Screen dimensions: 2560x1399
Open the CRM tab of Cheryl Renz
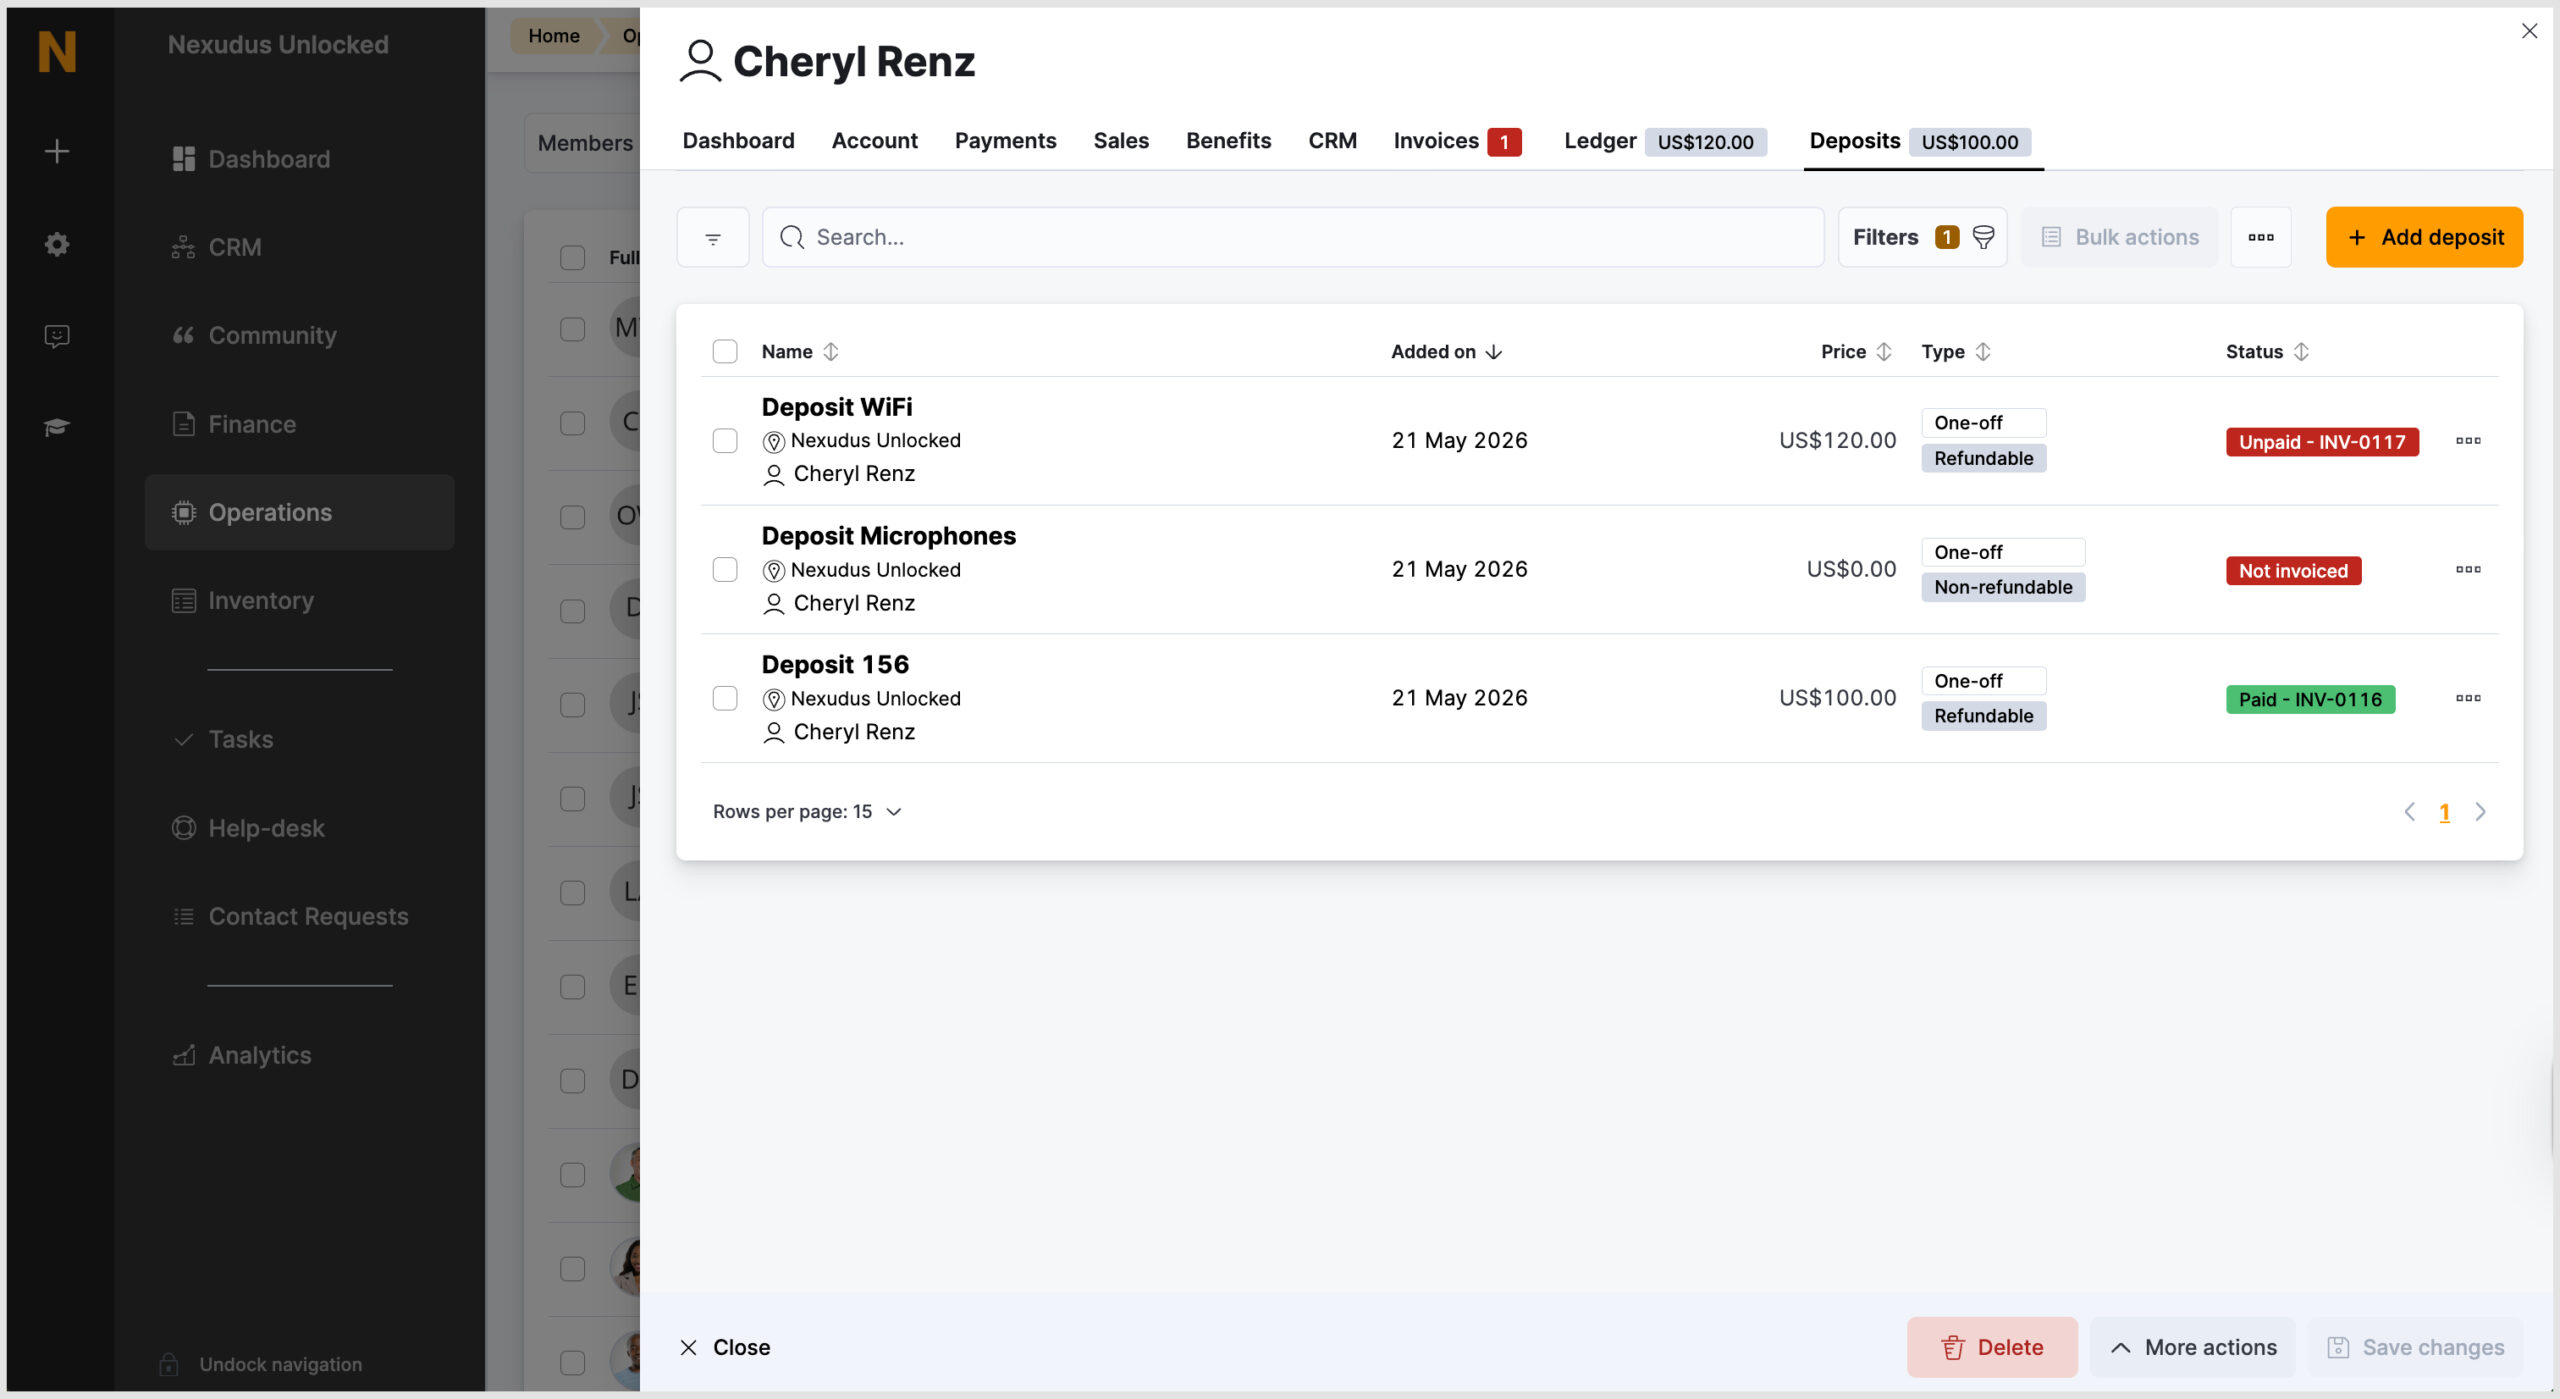tap(1332, 141)
